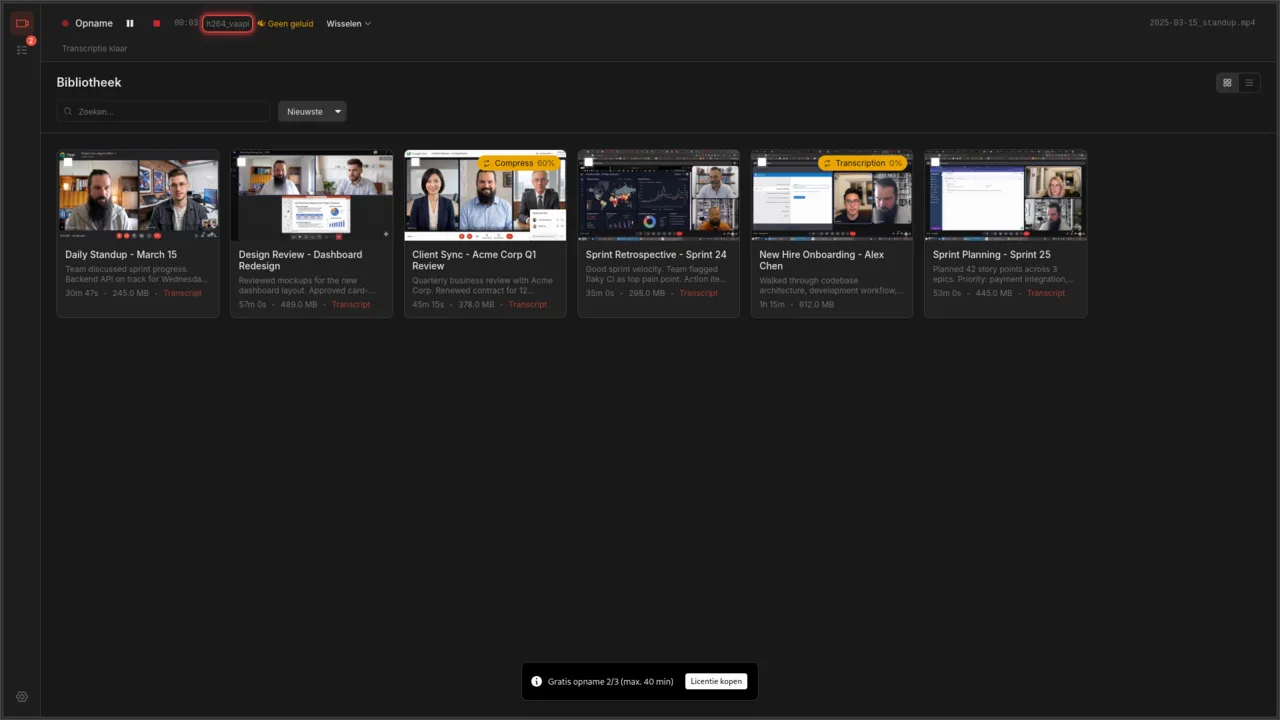
Task: Select the Design Review recording checkbox
Action: pos(241,161)
